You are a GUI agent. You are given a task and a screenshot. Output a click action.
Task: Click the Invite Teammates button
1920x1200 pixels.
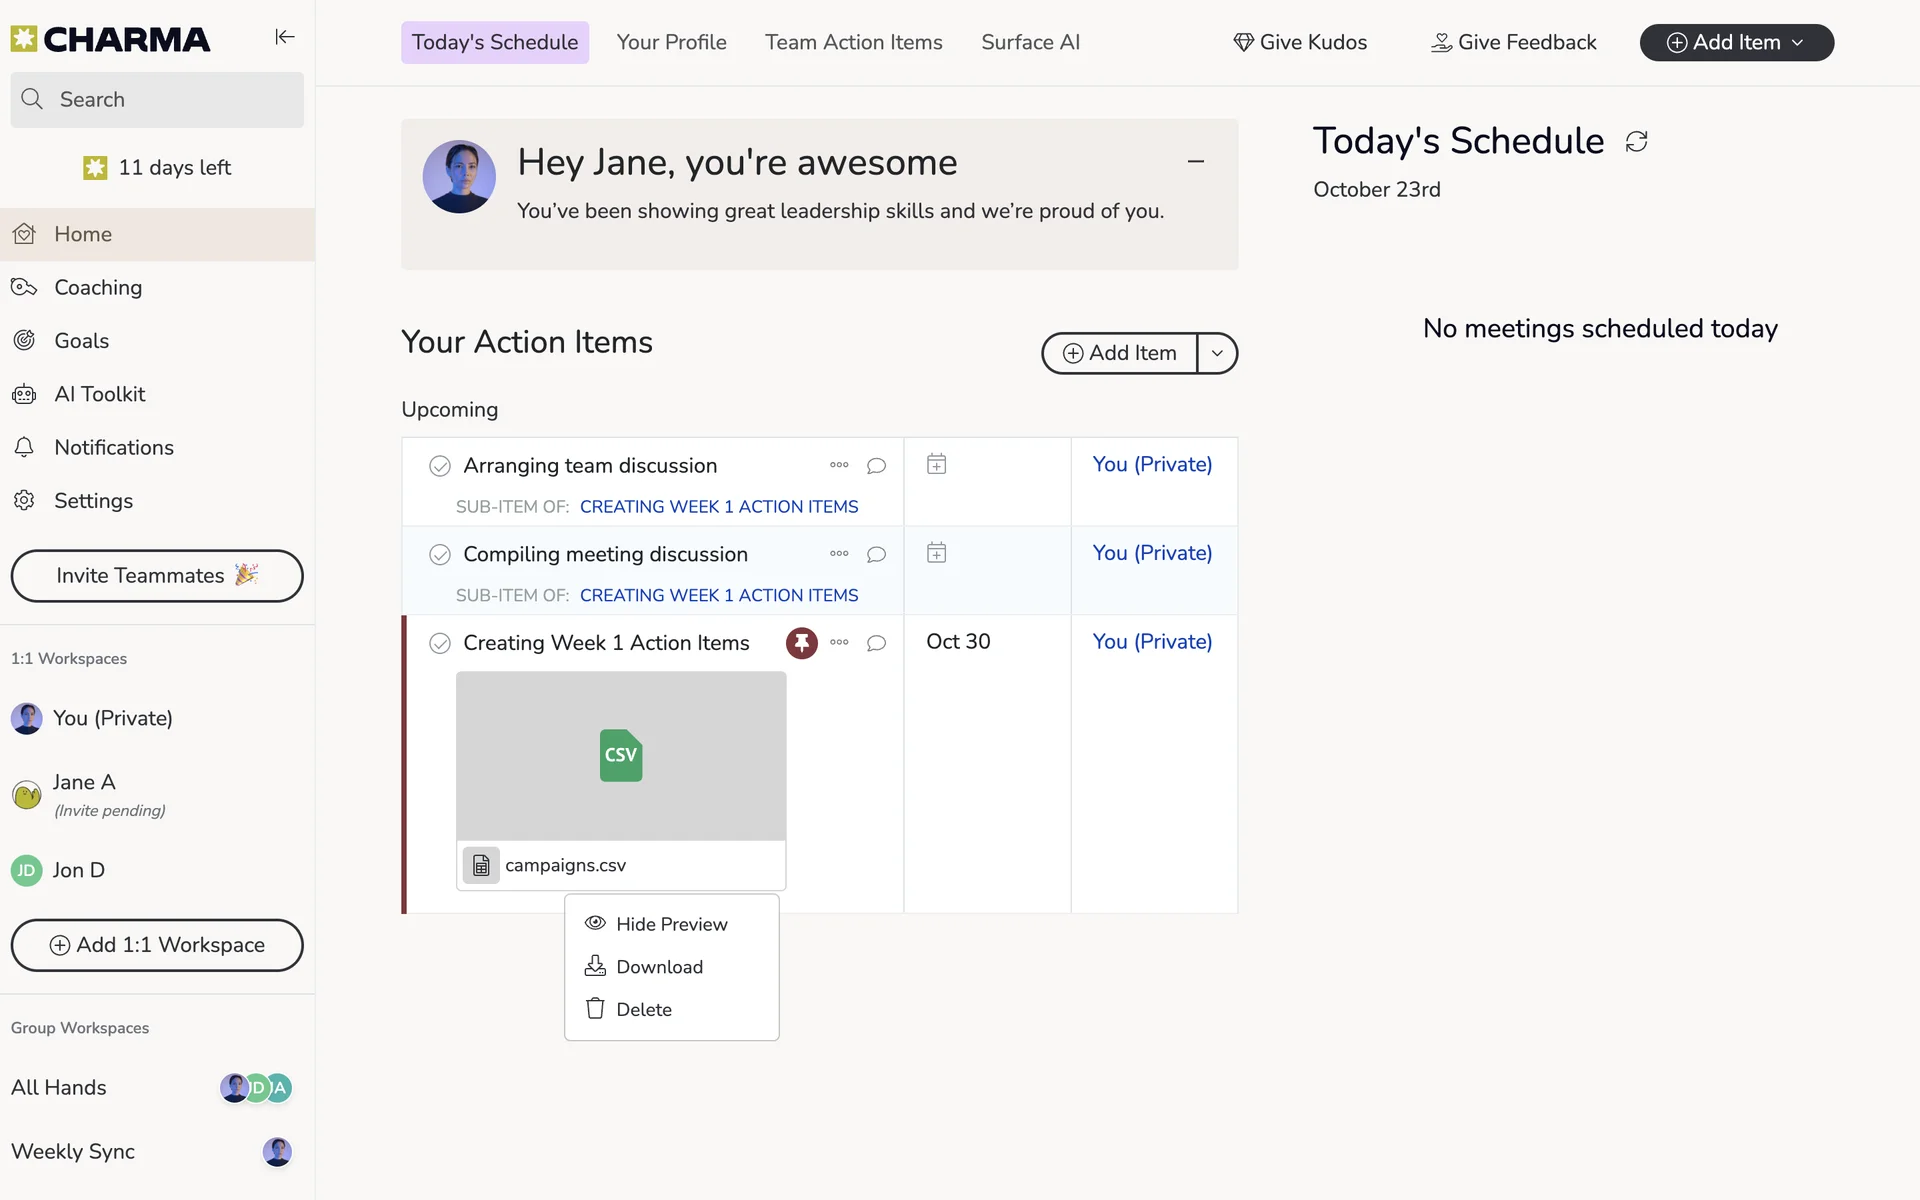157,576
